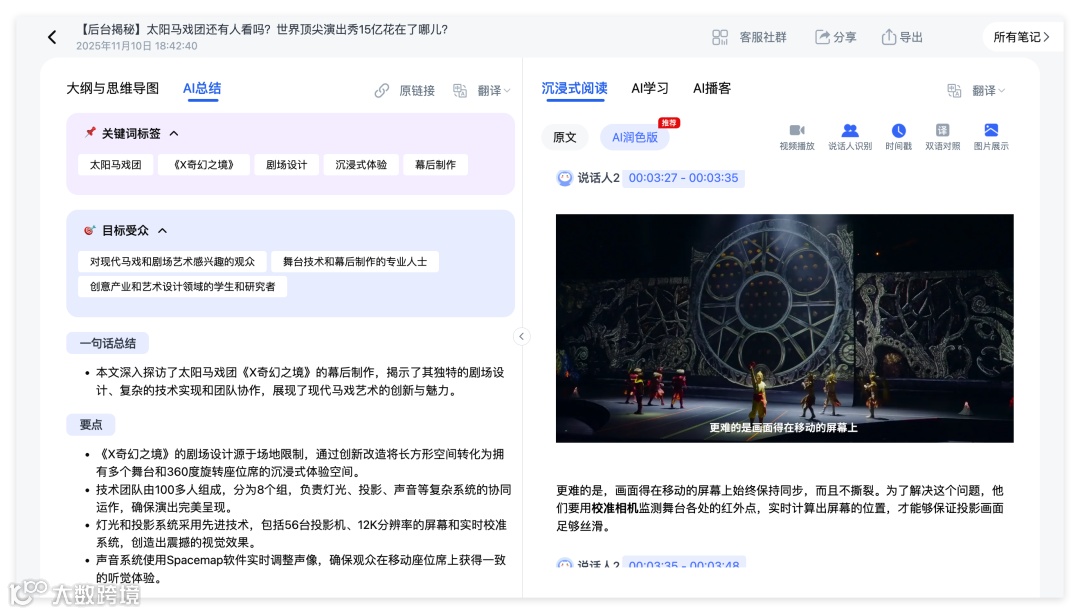
Task: Select the 沉浸式体验 tag
Action: tap(361, 165)
